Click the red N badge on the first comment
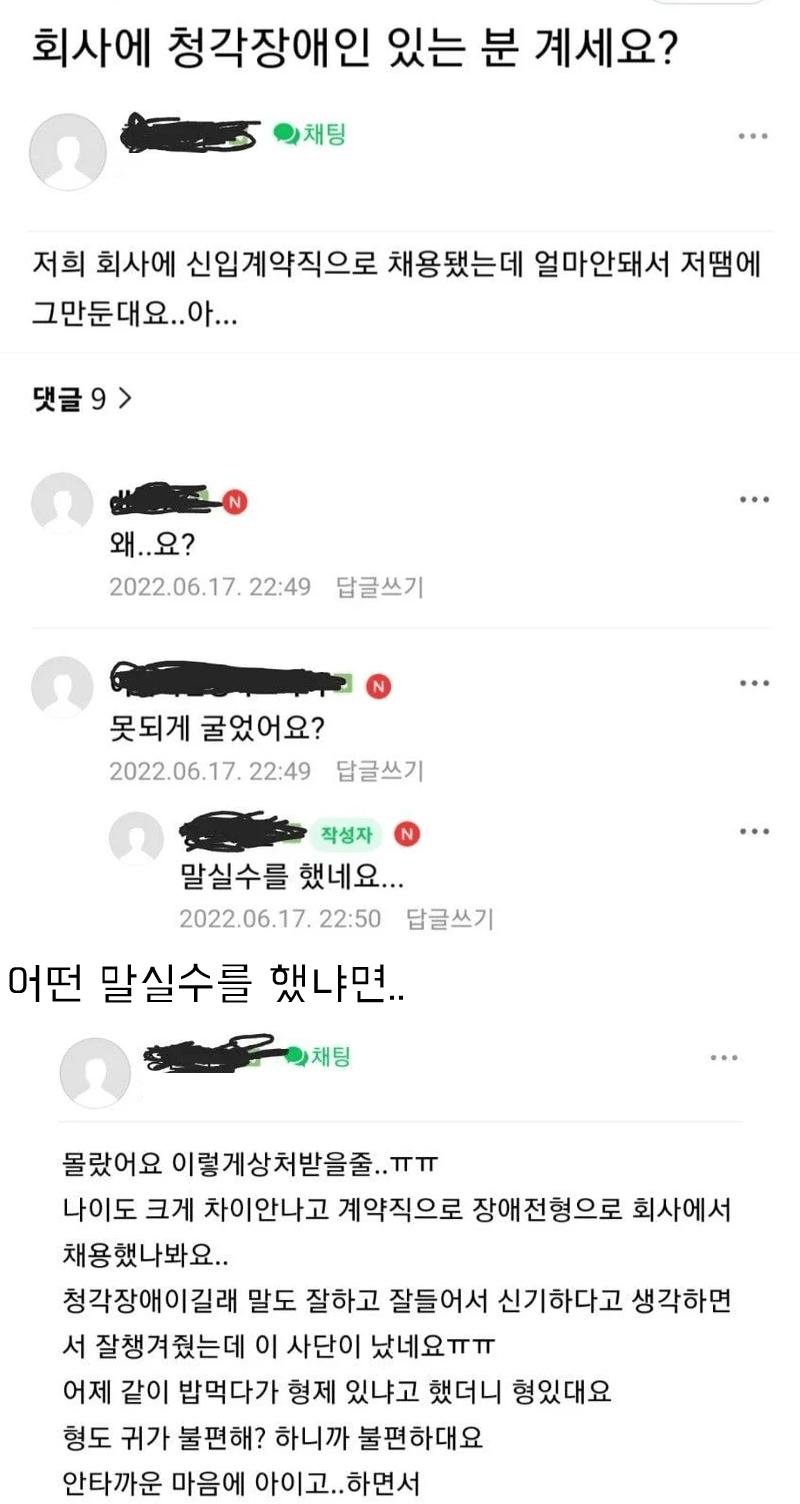 [x=235, y=502]
